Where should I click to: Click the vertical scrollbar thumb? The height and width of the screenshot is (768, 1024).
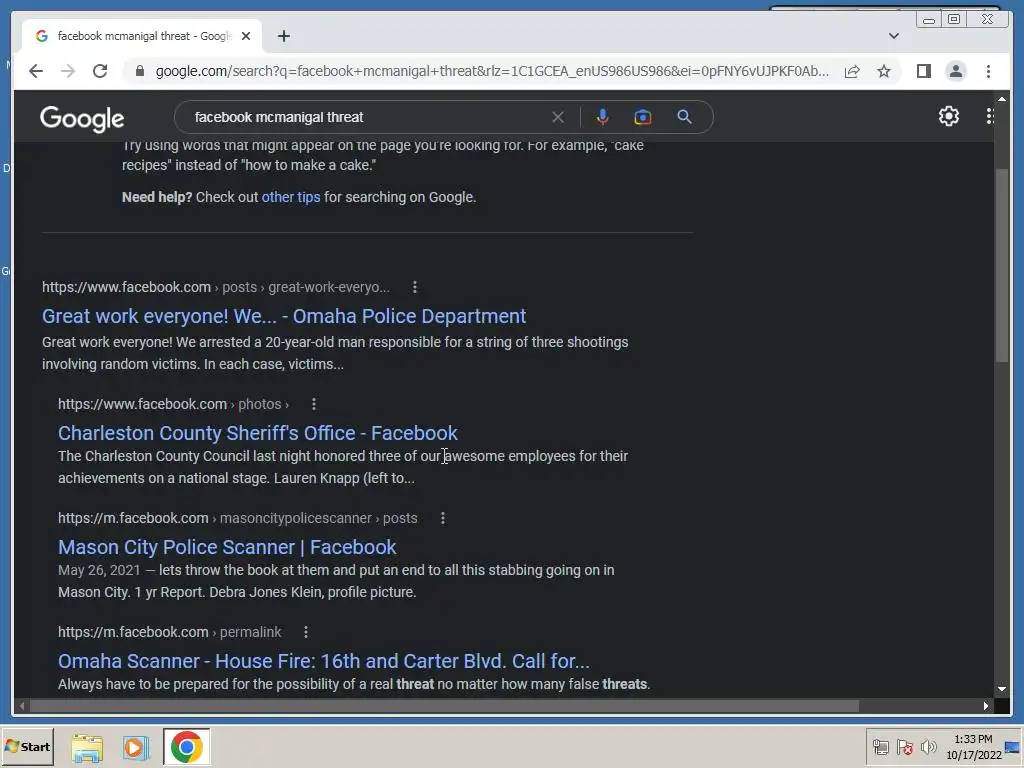(x=1002, y=264)
